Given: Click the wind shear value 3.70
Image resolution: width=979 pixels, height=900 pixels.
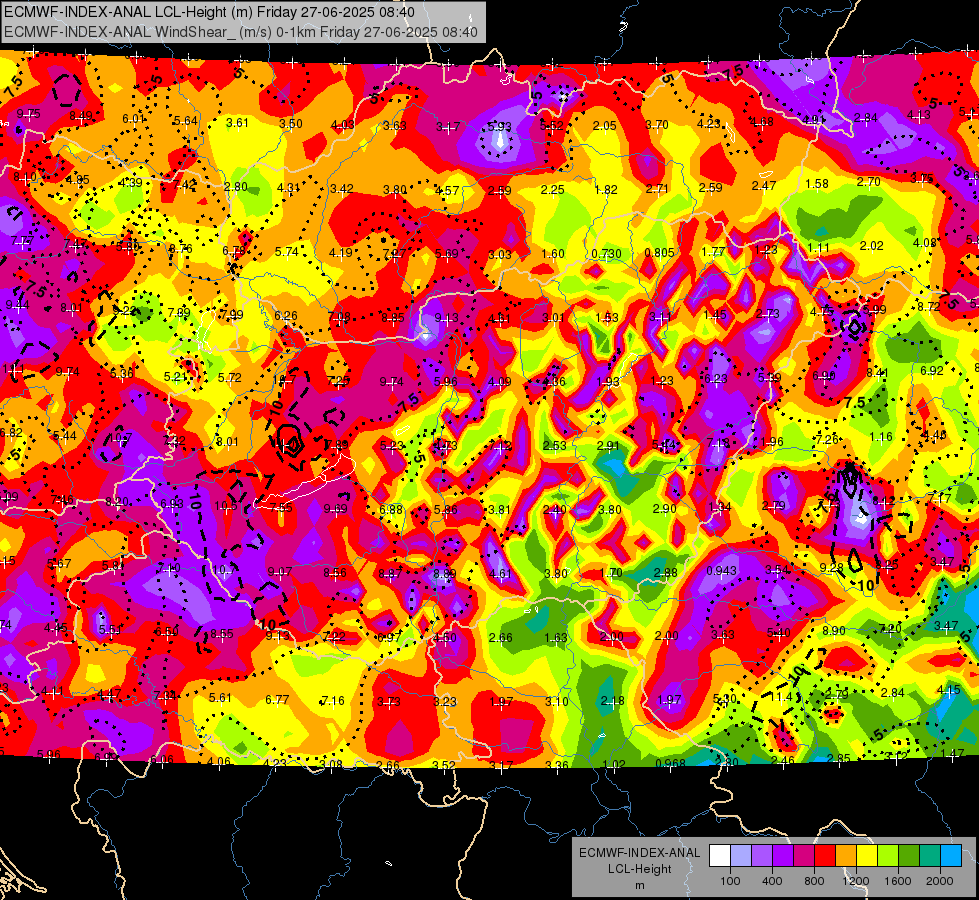Looking at the screenshot, I should pos(657,125).
